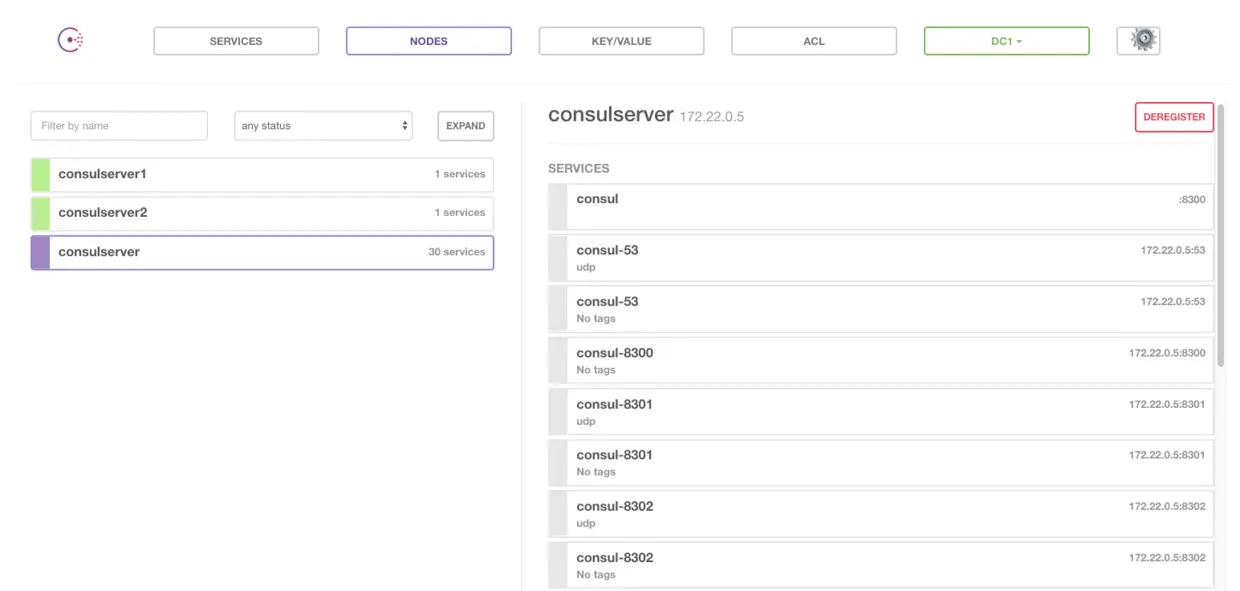Switch to the ACL tab
This screenshot has height=591, width=1240.
[x=813, y=40]
